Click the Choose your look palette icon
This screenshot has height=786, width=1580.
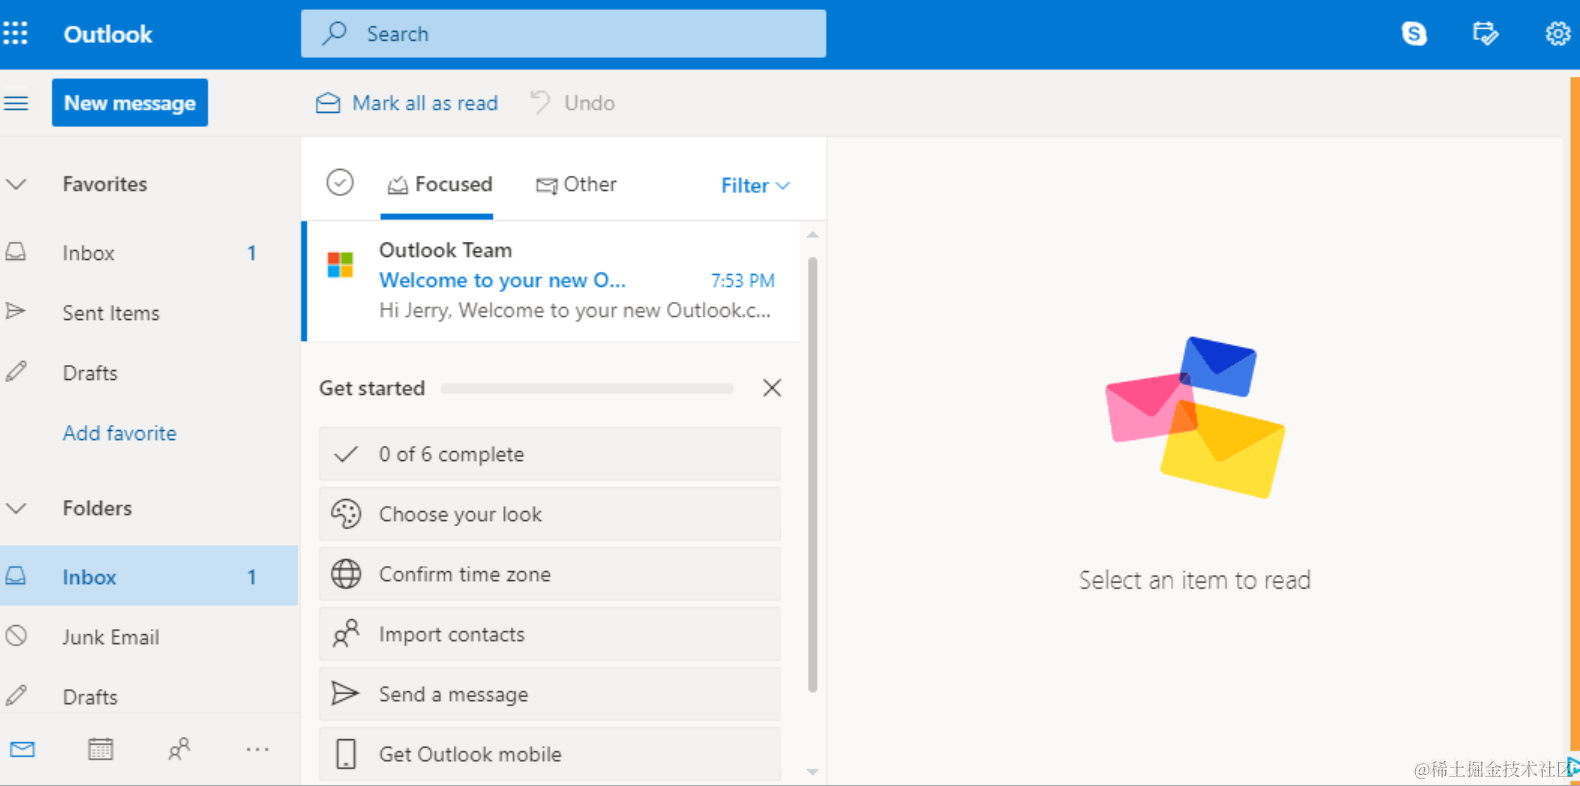tap(346, 514)
